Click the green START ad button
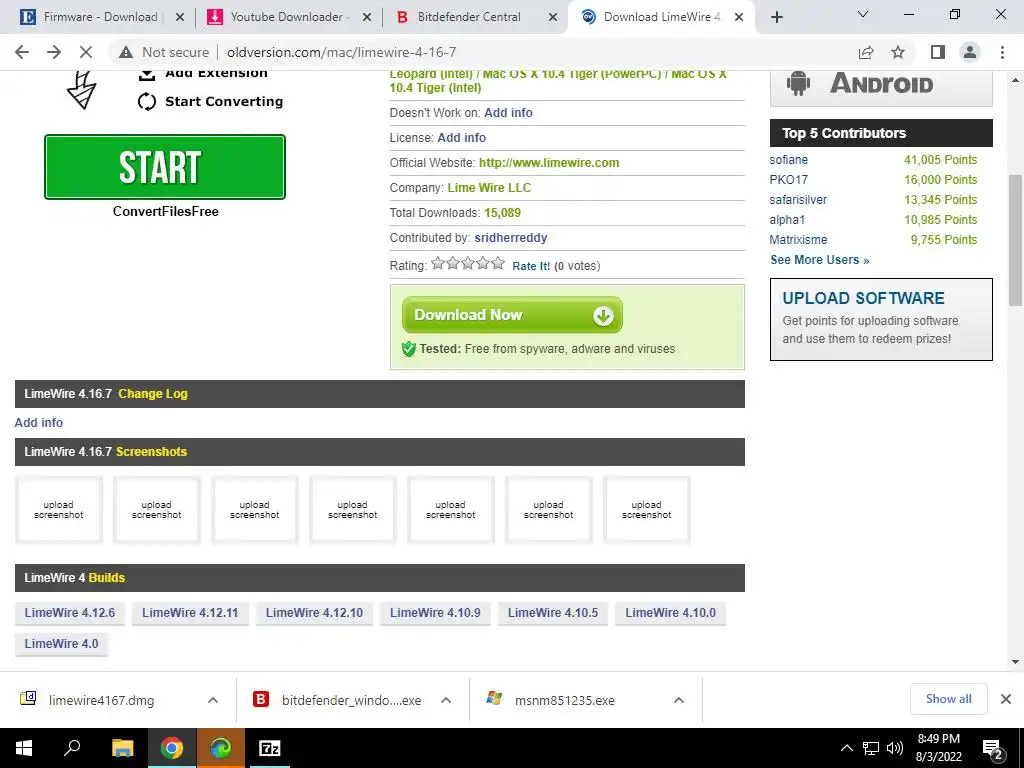 click(165, 167)
